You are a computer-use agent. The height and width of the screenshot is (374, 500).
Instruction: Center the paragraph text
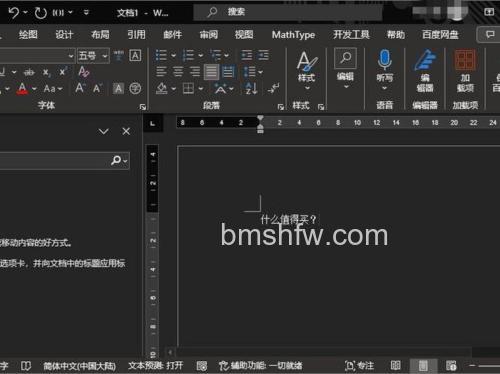point(178,72)
